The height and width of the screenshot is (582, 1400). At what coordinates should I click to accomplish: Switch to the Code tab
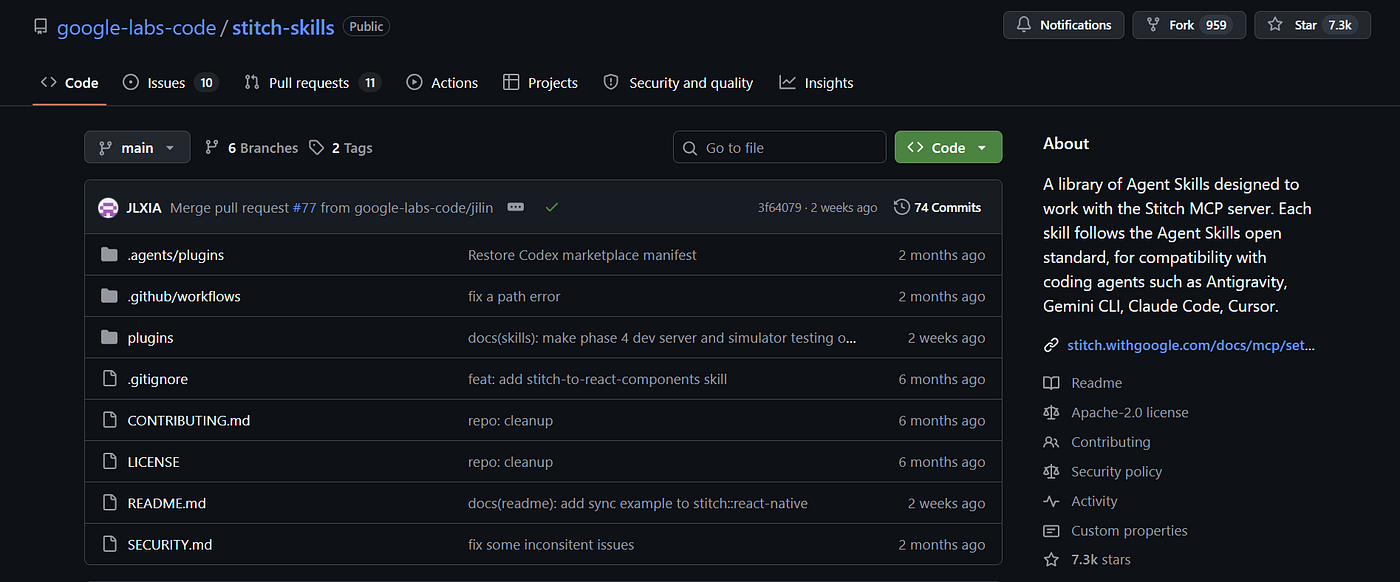69,83
